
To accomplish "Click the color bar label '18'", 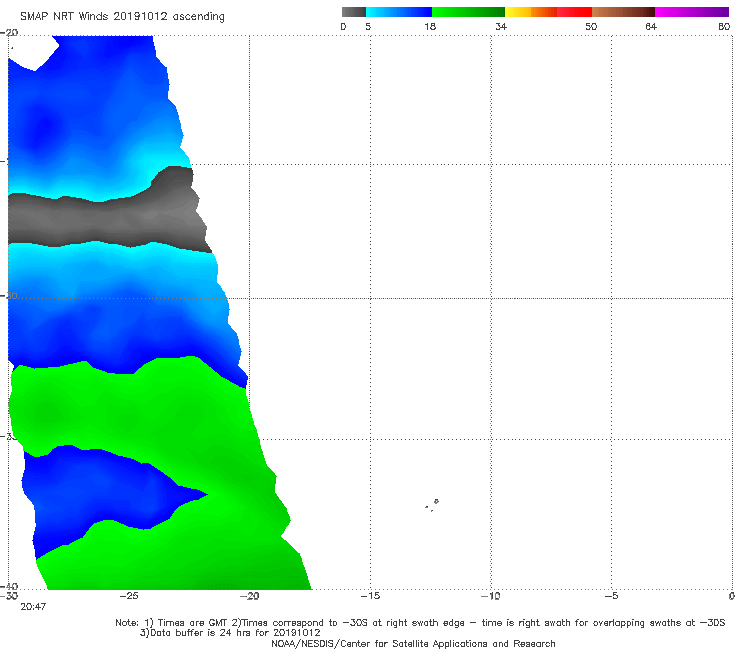I will (430, 26).
